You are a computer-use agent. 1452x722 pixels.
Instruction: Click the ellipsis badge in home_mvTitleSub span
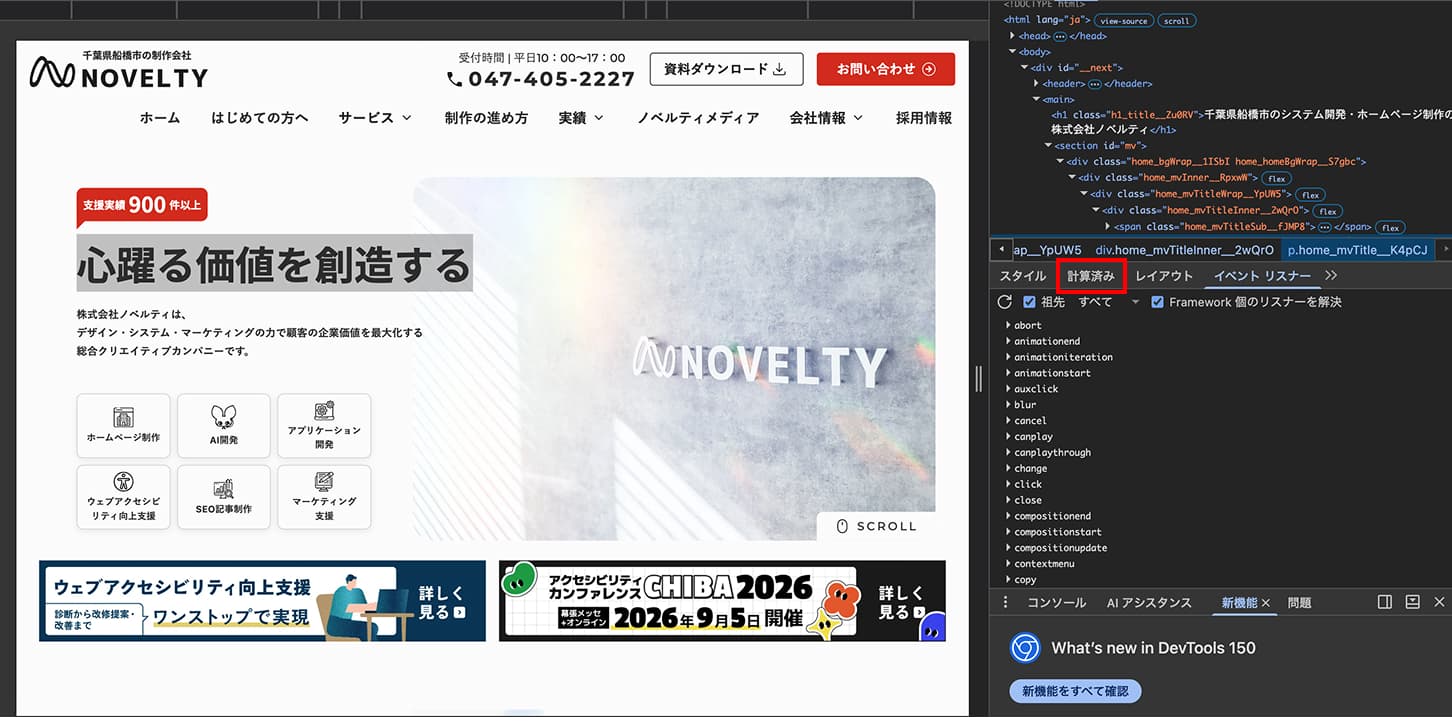click(1324, 227)
